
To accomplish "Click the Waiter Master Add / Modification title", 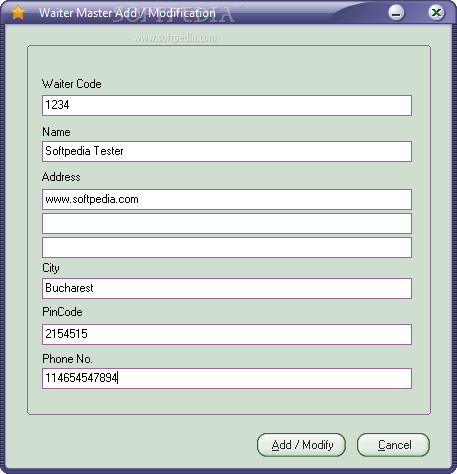I will pyautogui.click(x=127, y=13).
